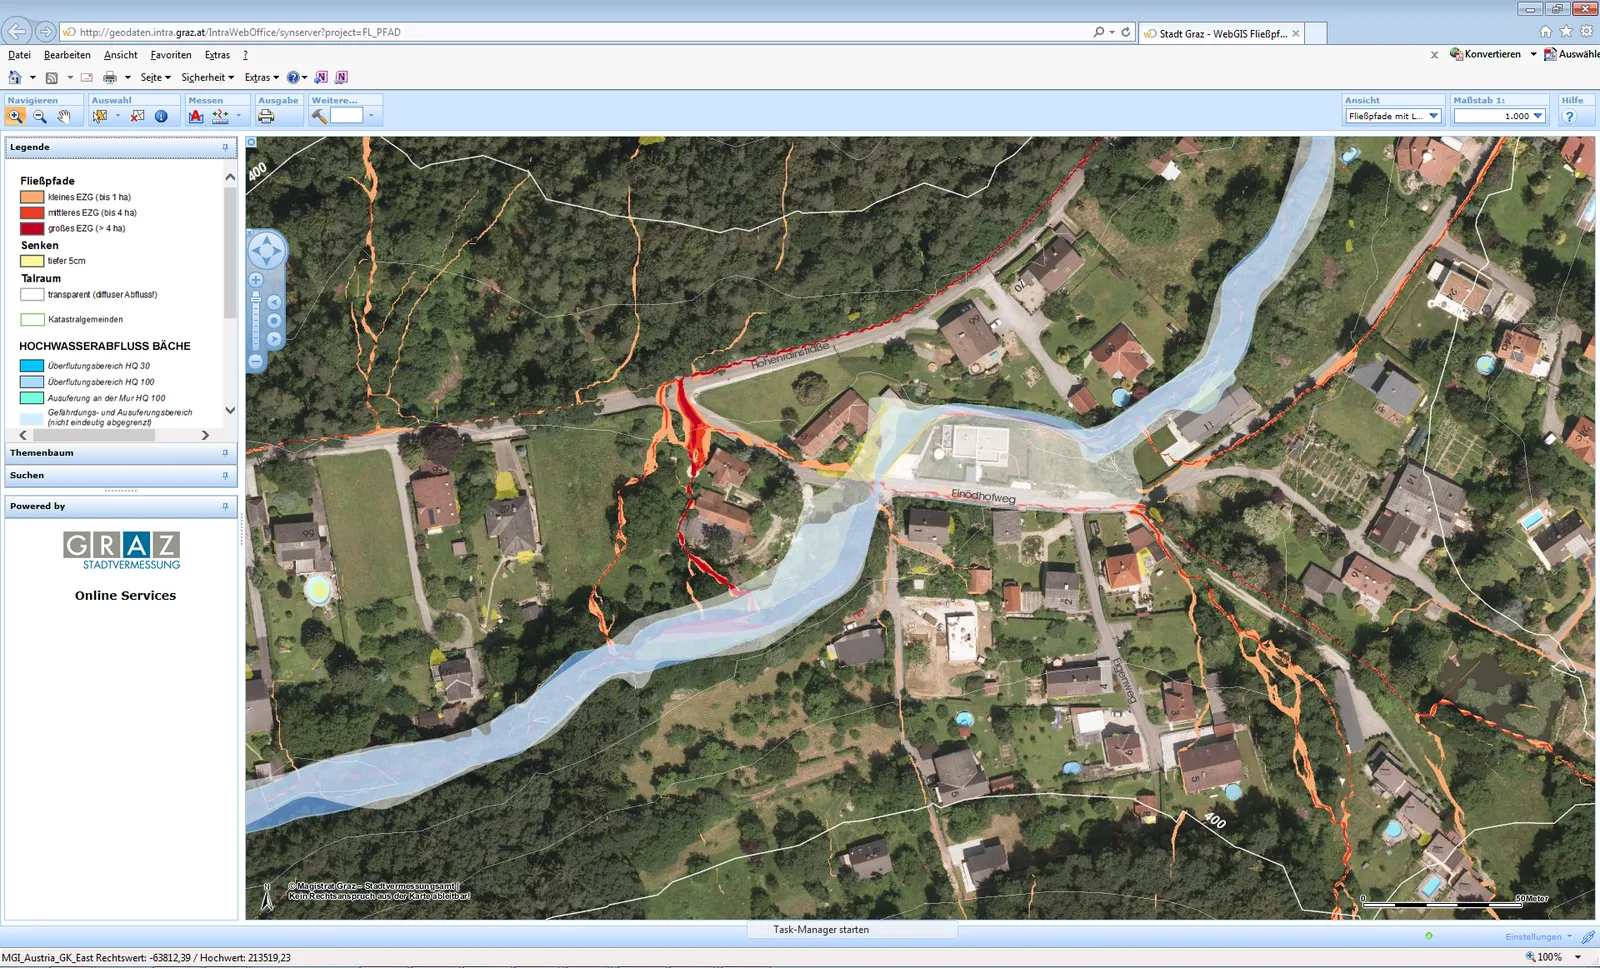Viewport: 1600px width, 968px height.
Task: Click the yellow Senken tiefer 5cm swatch
Action: coord(32,261)
